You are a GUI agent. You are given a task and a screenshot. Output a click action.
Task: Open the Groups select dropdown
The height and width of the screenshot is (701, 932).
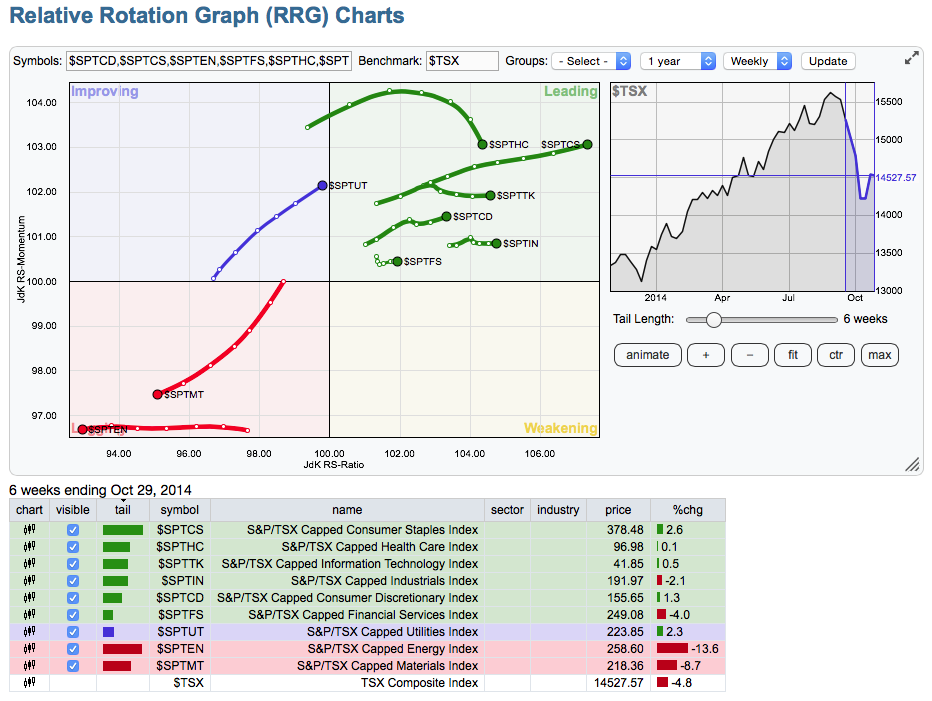[x=592, y=61]
